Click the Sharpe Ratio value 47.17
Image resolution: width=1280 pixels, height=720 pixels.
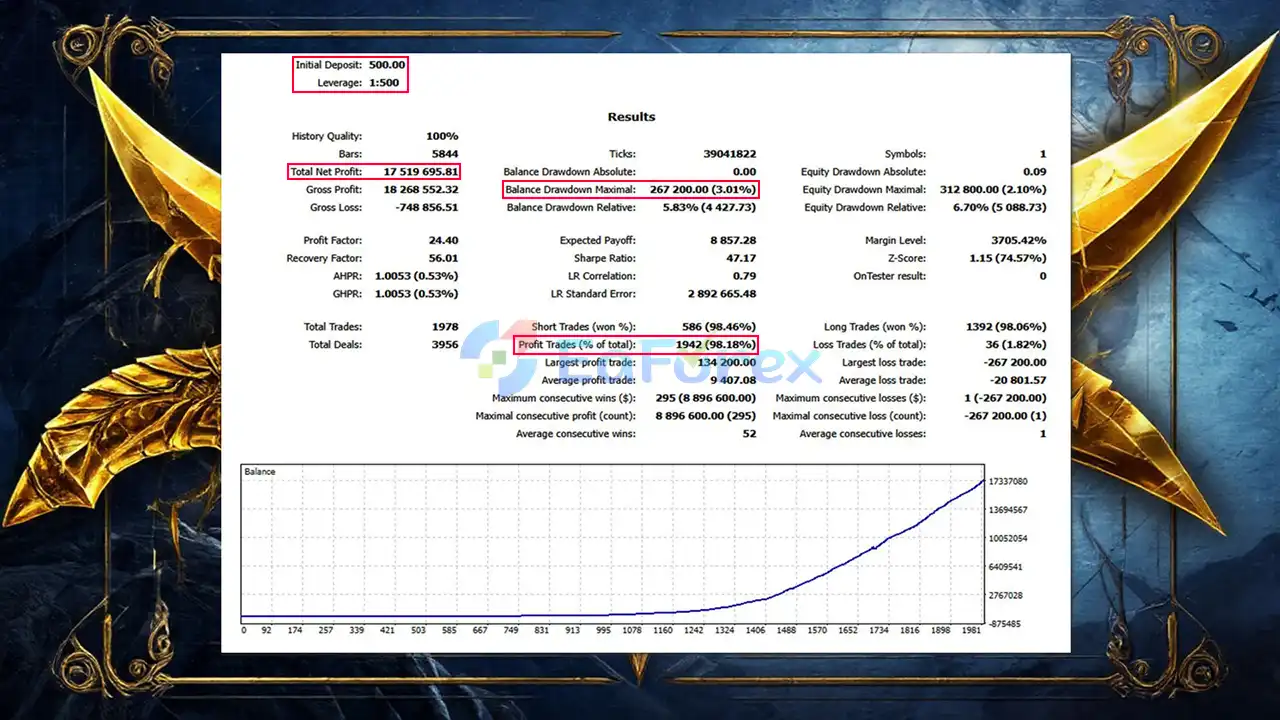739,259
